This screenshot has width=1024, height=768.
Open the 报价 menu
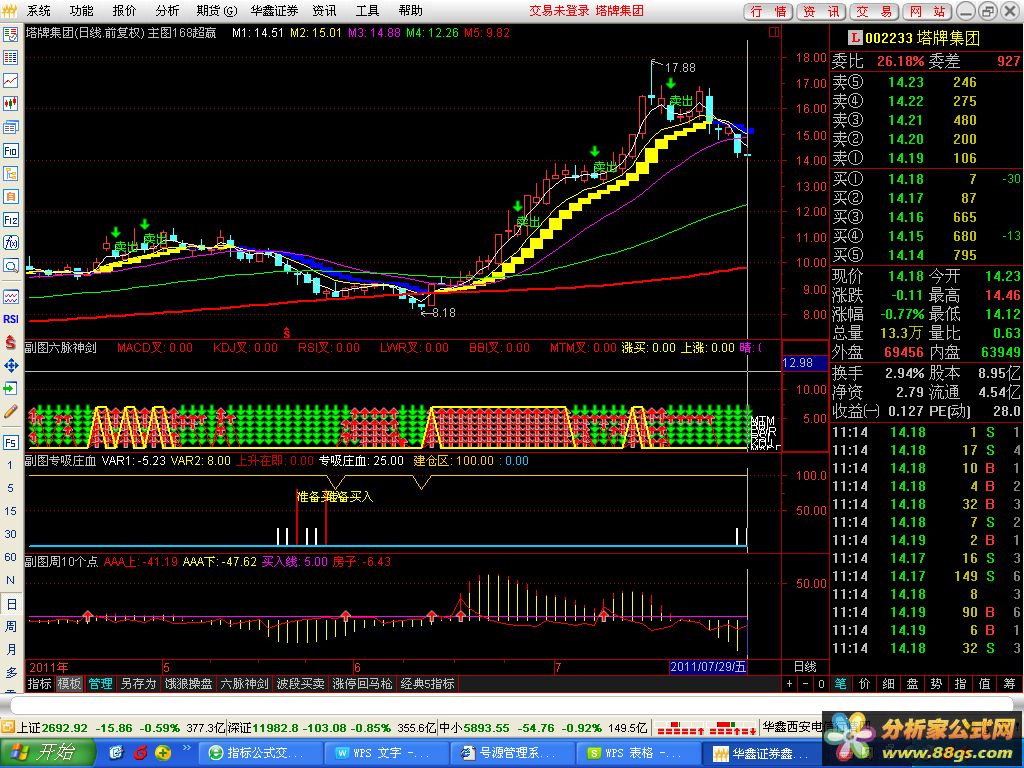tap(124, 10)
